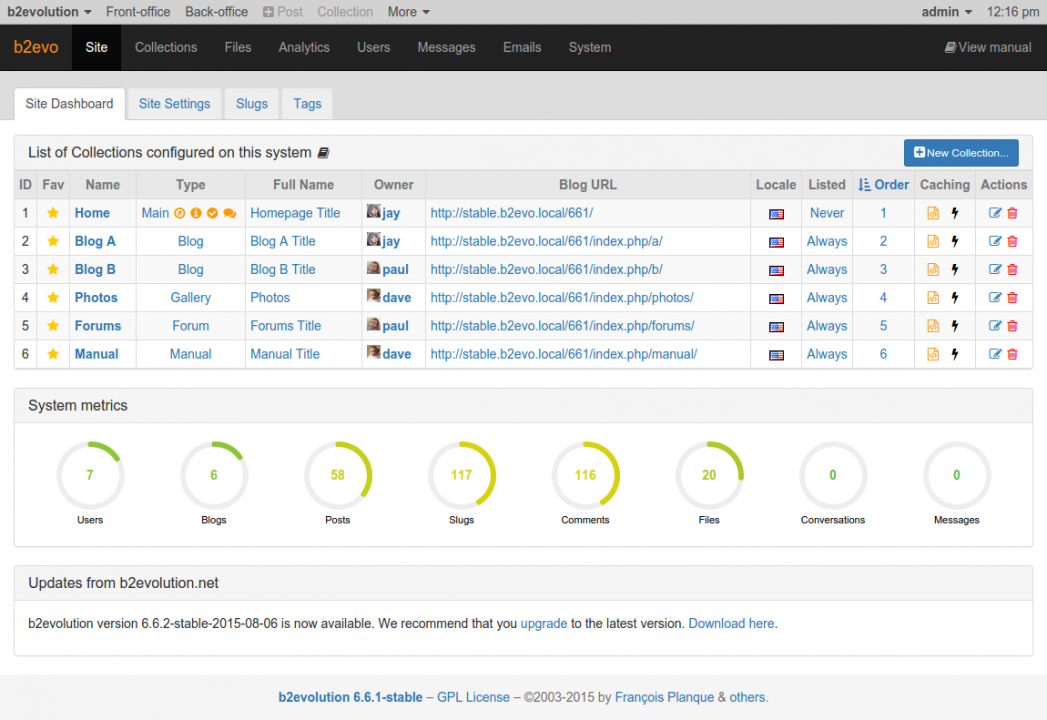Screen dimensions: 1047x720
Task: Open the b2evolution dropdown menu
Action: pyautogui.click(x=49, y=12)
